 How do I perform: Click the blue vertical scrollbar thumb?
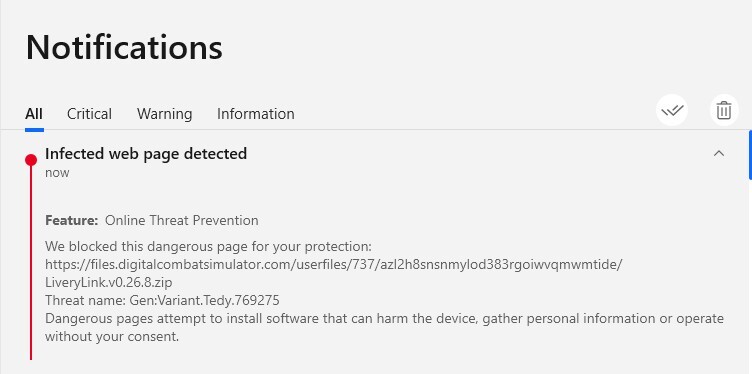pyautogui.click(x=750, y=155)
